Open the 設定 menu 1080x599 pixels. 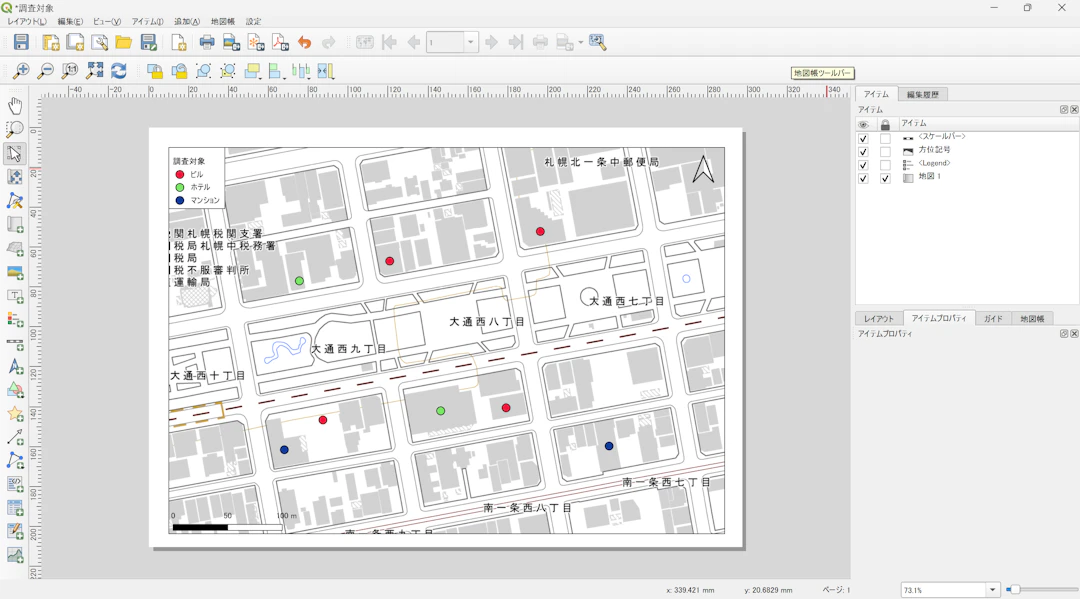(x=253, y=21)
